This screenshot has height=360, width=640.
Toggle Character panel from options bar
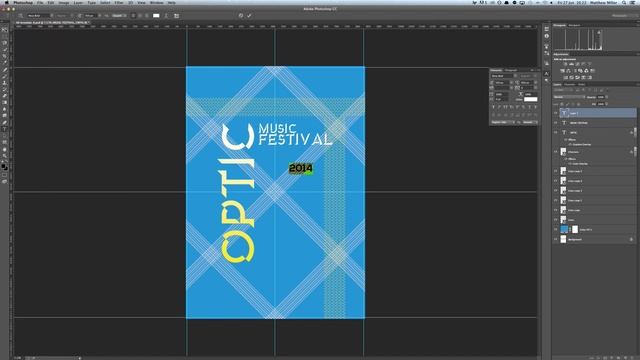[x=176, y=16]
